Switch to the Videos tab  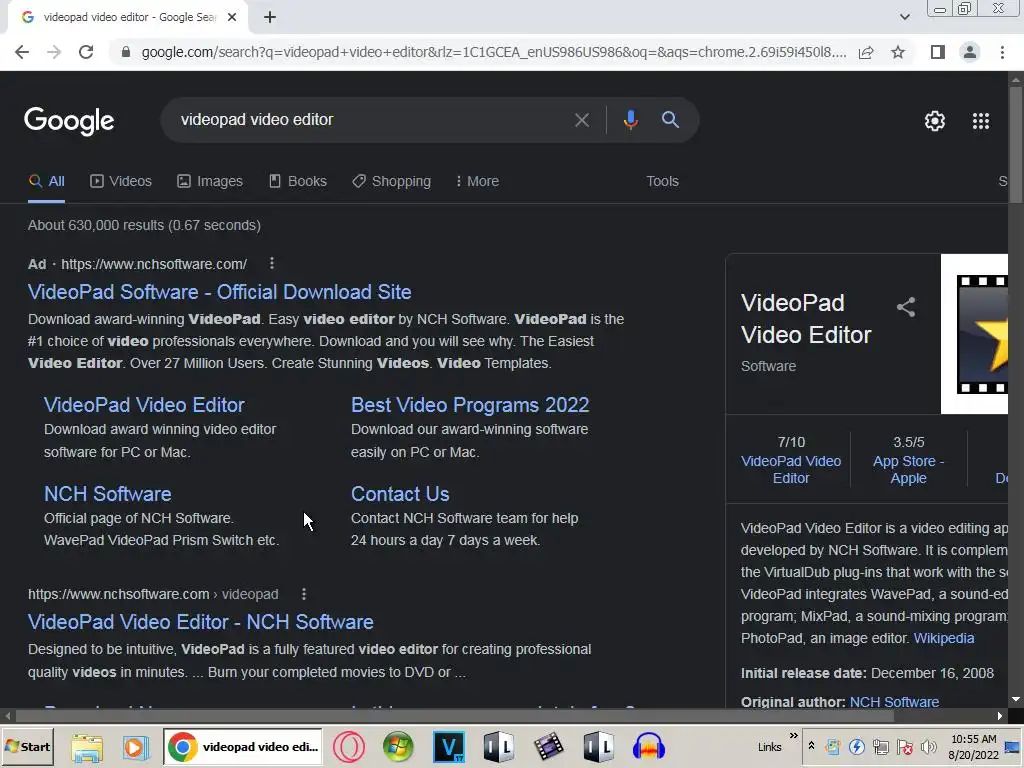pos(121,182)
